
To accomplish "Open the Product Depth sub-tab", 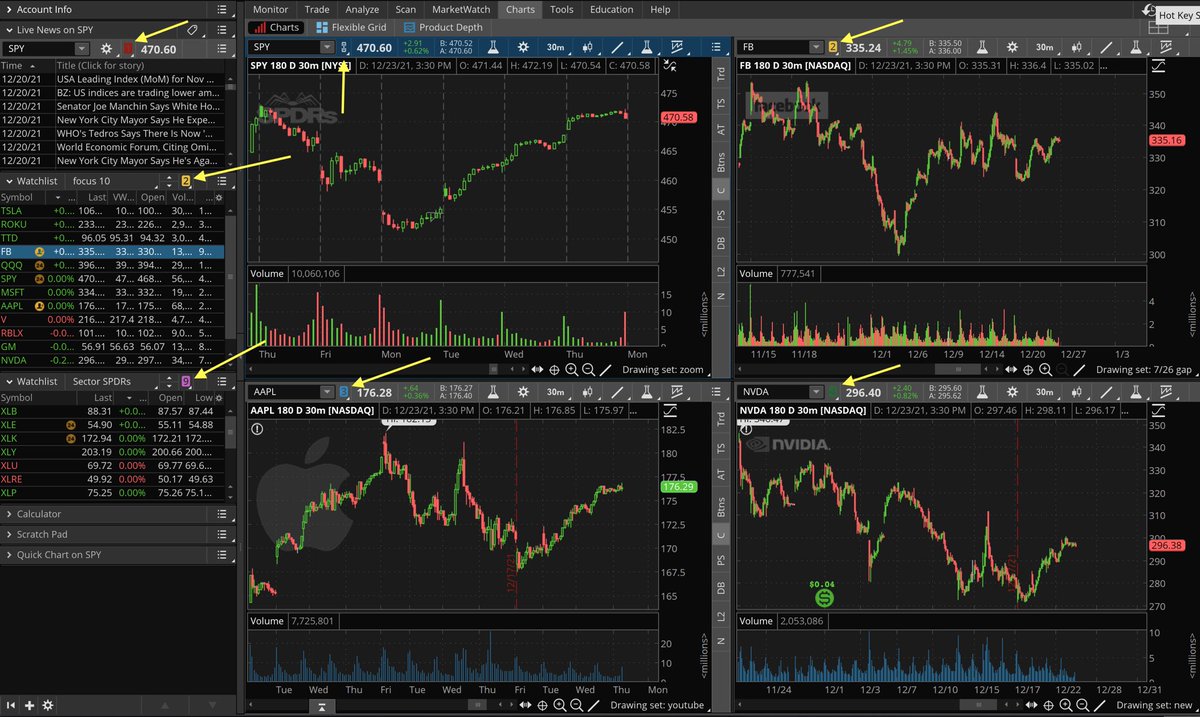I will [442, 27].
